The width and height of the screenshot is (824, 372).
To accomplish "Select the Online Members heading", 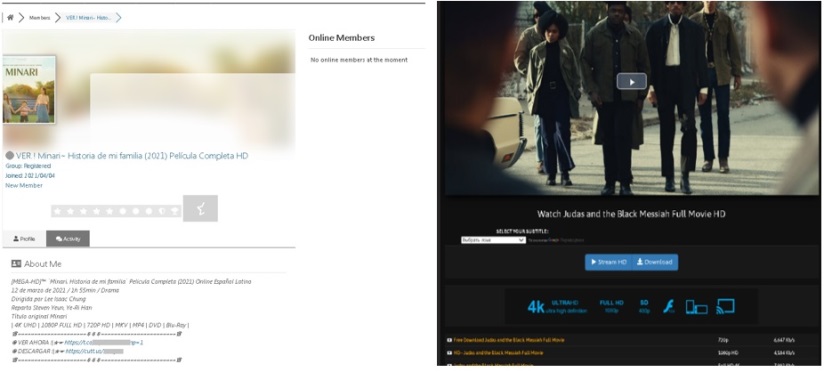I will tap(342, 38).
